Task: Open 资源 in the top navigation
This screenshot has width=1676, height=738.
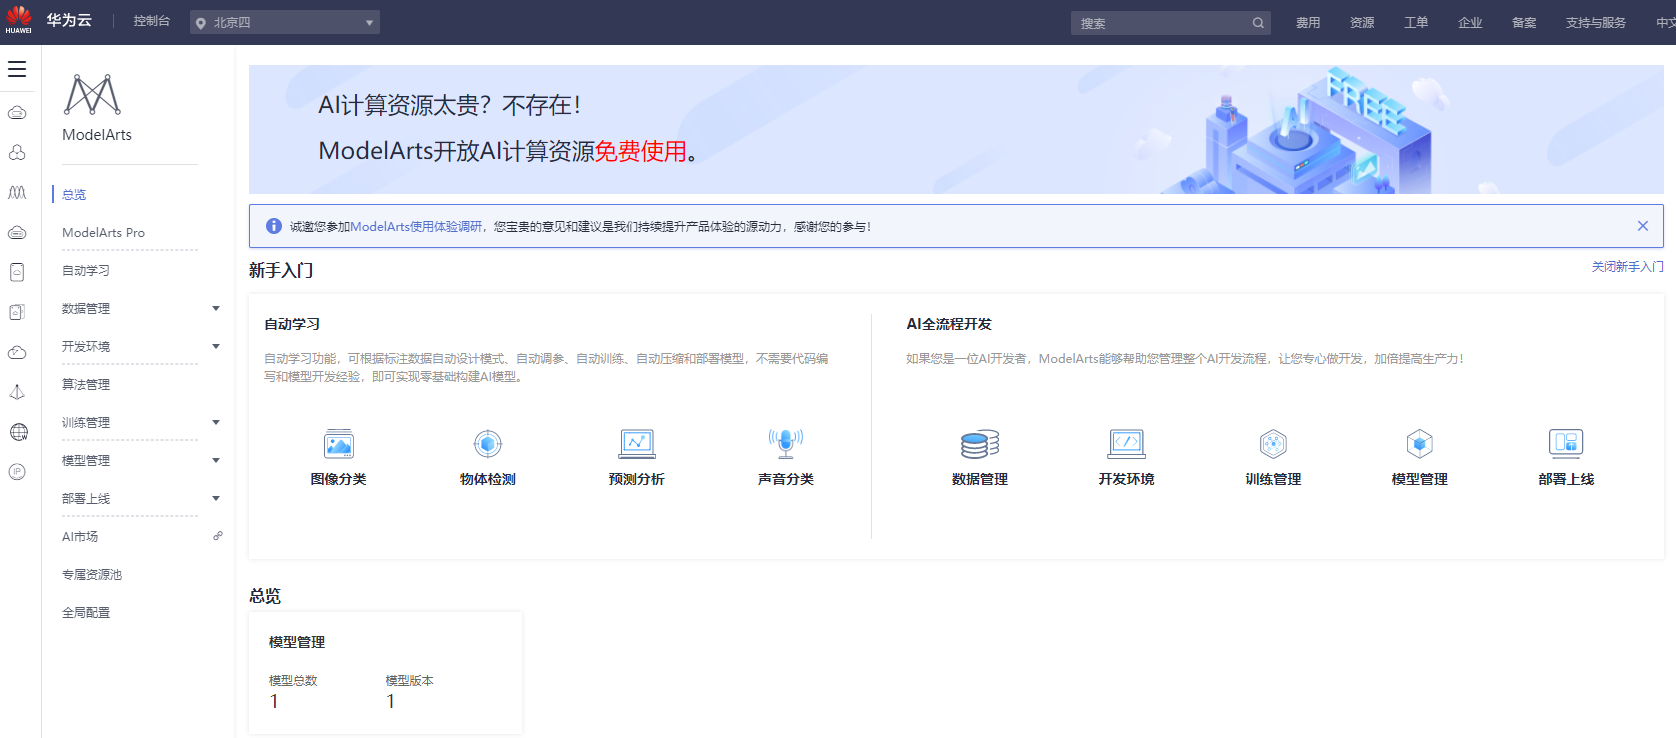Action: [1362, 23]
